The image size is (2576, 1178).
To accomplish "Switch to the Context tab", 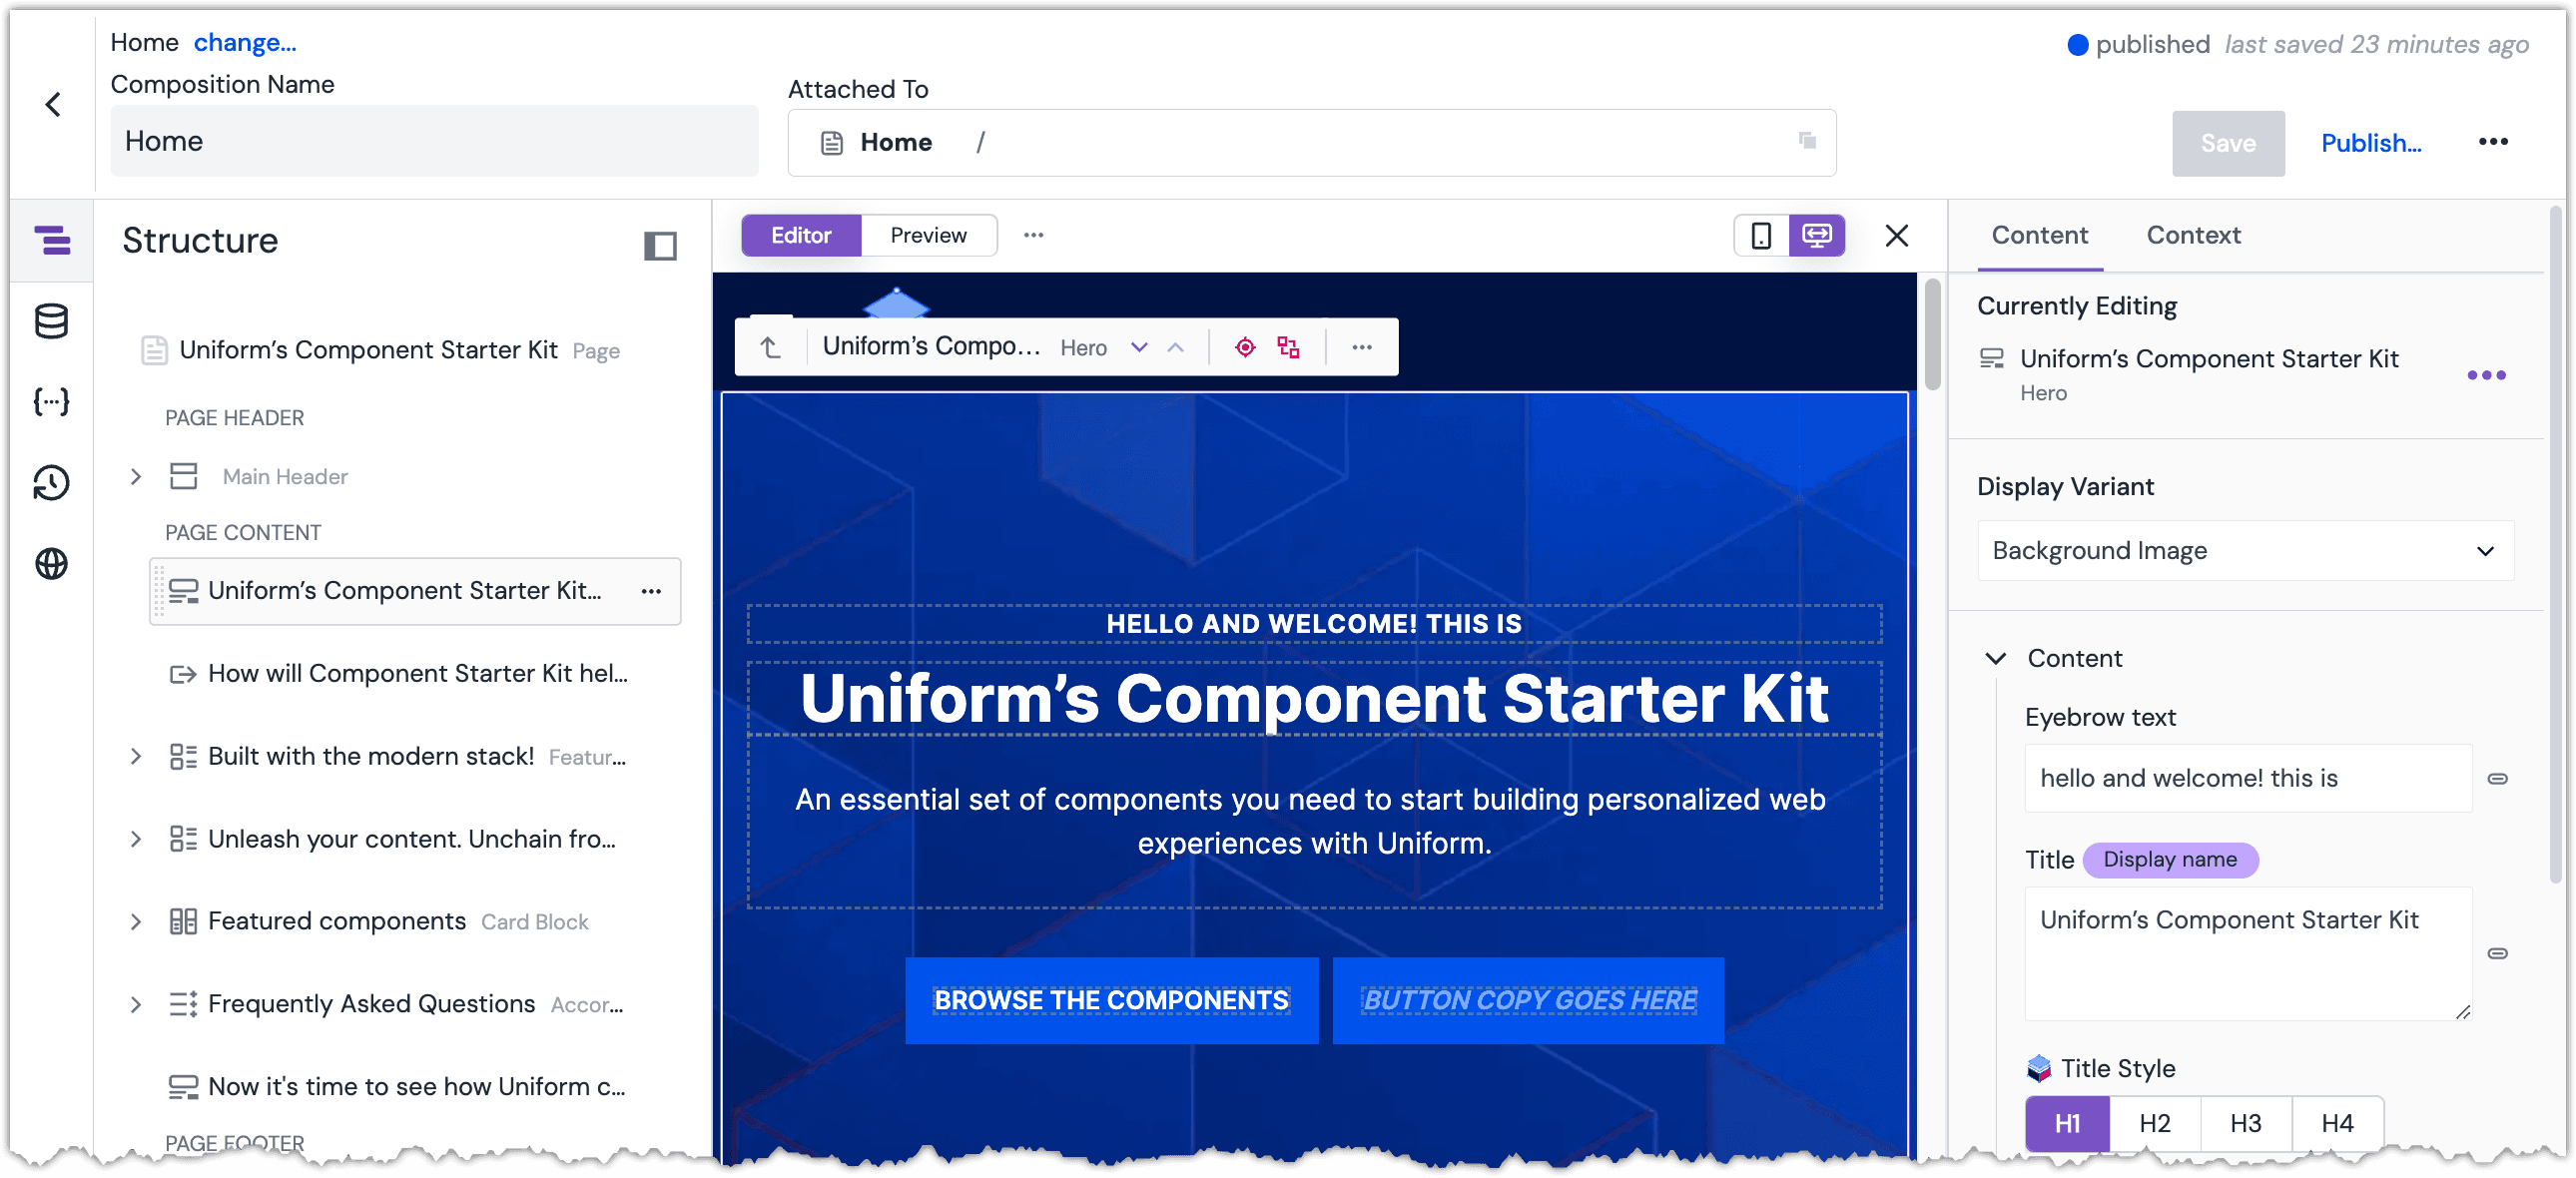I will (2195, 235).
